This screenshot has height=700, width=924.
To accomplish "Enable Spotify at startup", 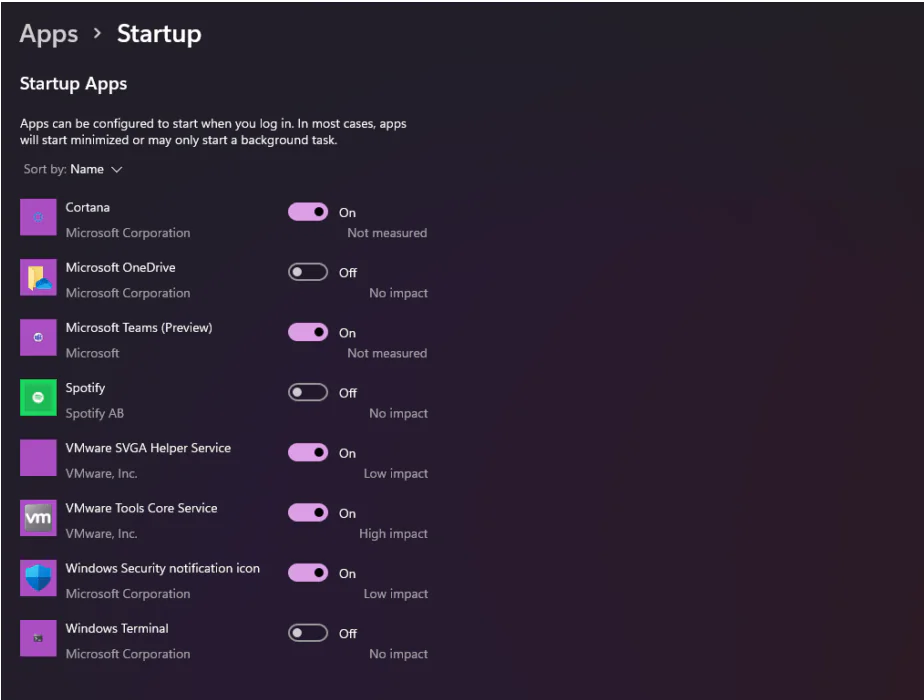I will click(x=308, y=392).
